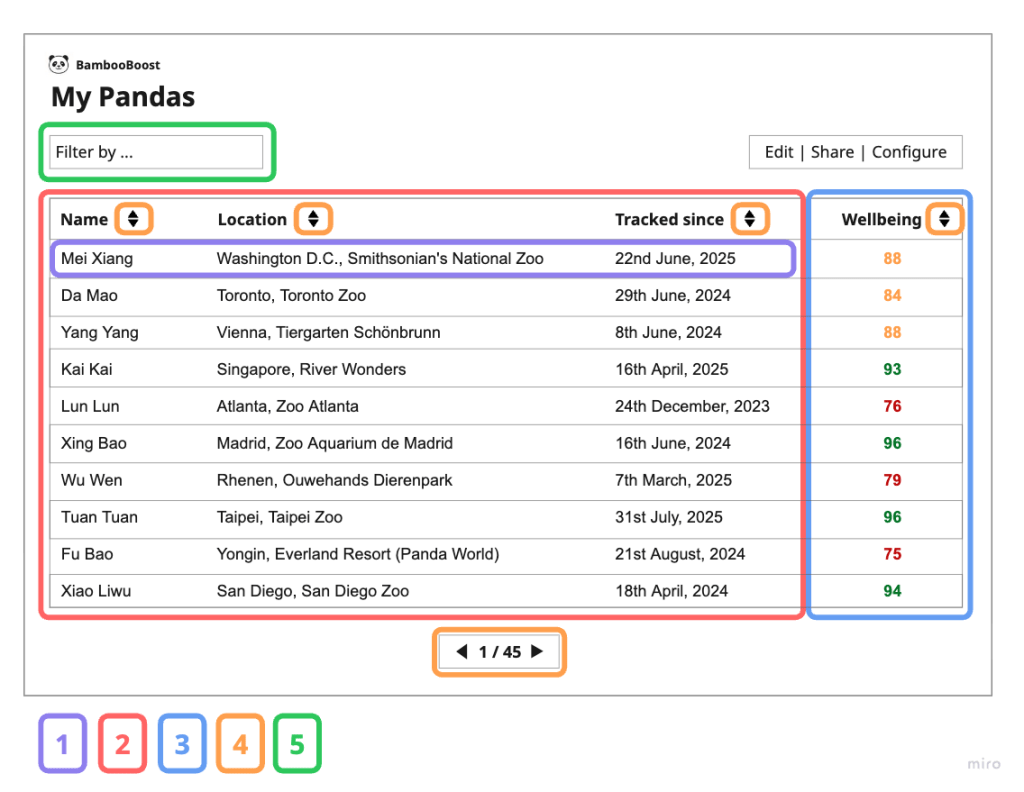The height and width of the screenshot is (792, 1024).
Task: Click the Share button
Action: [832, 152]
